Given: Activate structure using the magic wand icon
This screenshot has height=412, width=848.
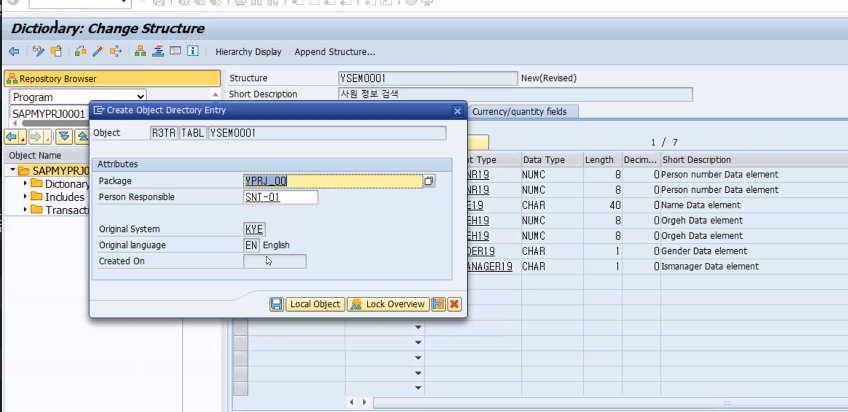Looking at the screenshot, I should tap(98, 51).
